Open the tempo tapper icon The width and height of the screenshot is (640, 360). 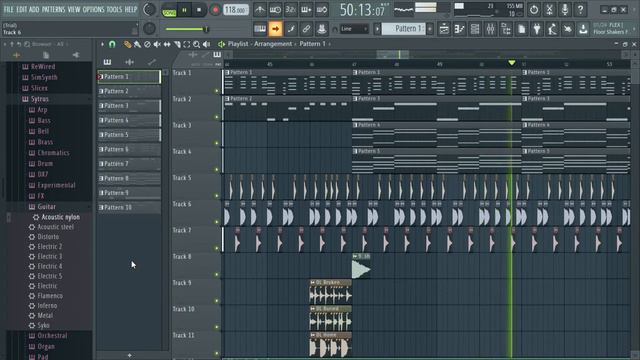553,29
